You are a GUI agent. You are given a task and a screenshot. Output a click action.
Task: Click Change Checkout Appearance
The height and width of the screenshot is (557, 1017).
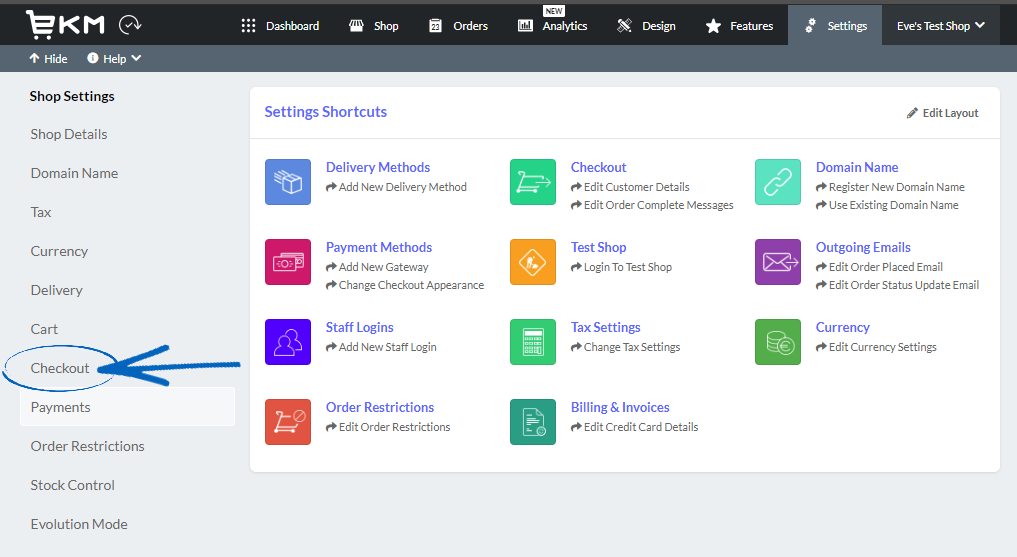click(405, 285)
